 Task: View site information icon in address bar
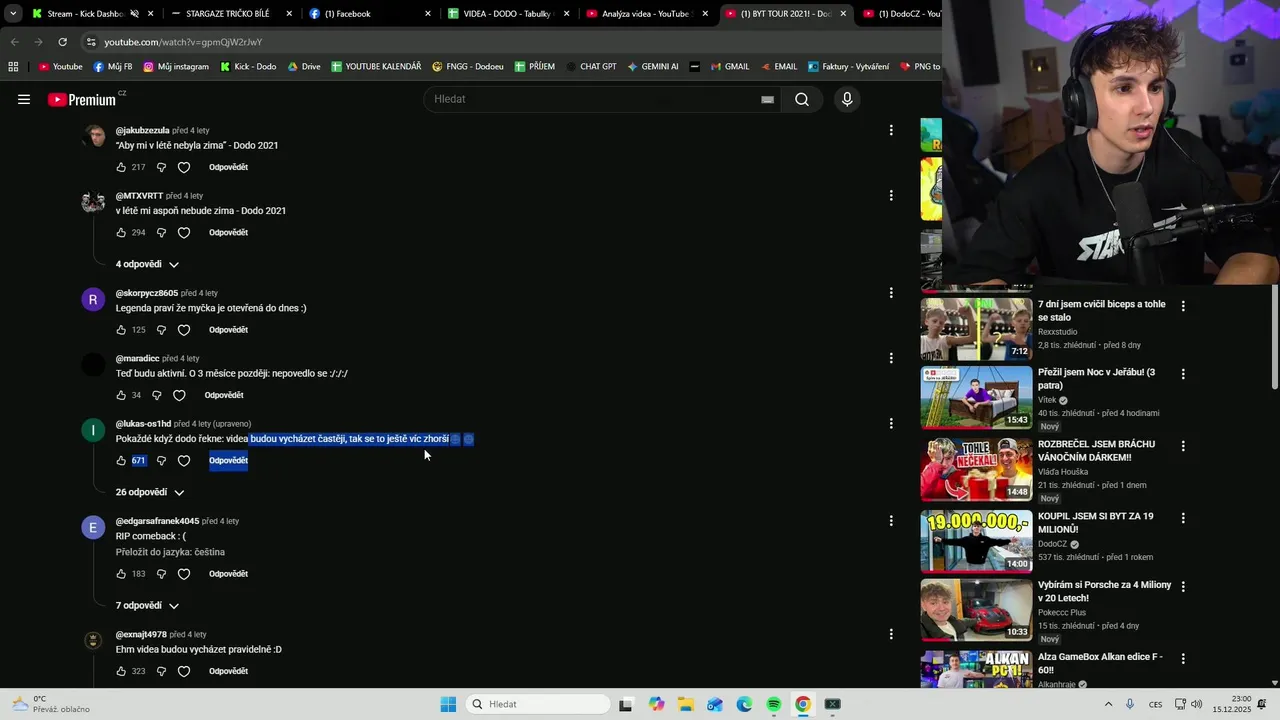(91, 42)
